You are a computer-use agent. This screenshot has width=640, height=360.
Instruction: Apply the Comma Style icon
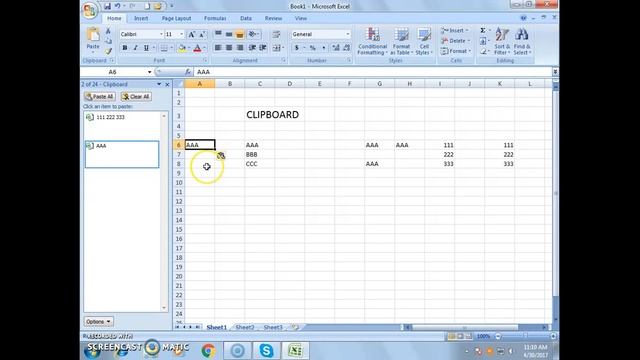click(323, 48)
